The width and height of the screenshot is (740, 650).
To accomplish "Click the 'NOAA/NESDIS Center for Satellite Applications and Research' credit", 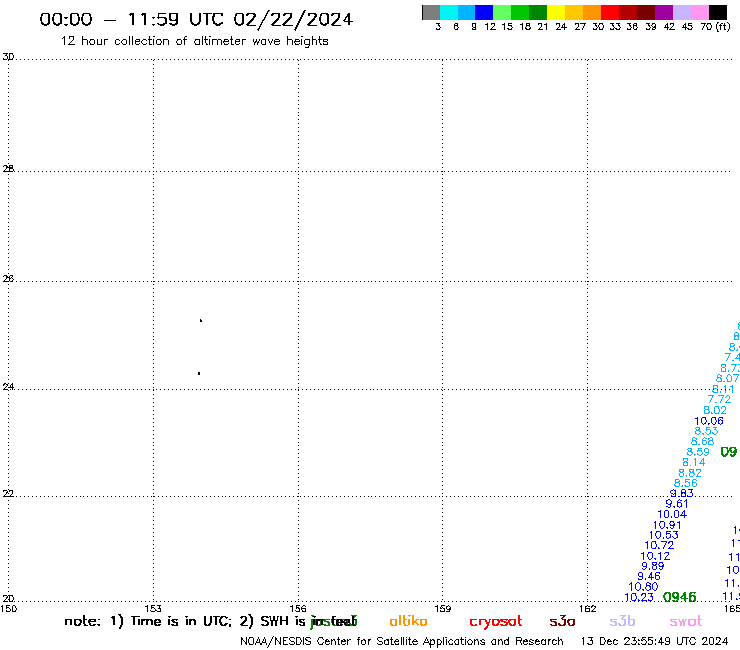I will pos(402,642).
